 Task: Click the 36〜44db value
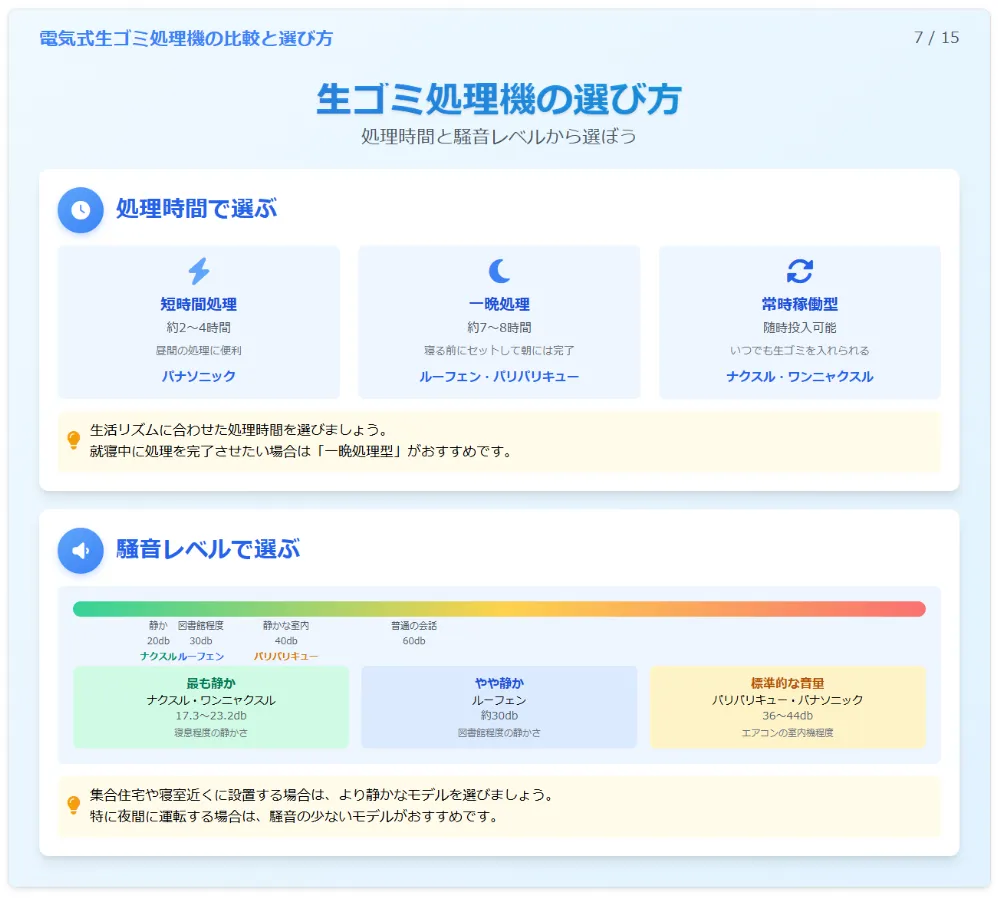788,716
